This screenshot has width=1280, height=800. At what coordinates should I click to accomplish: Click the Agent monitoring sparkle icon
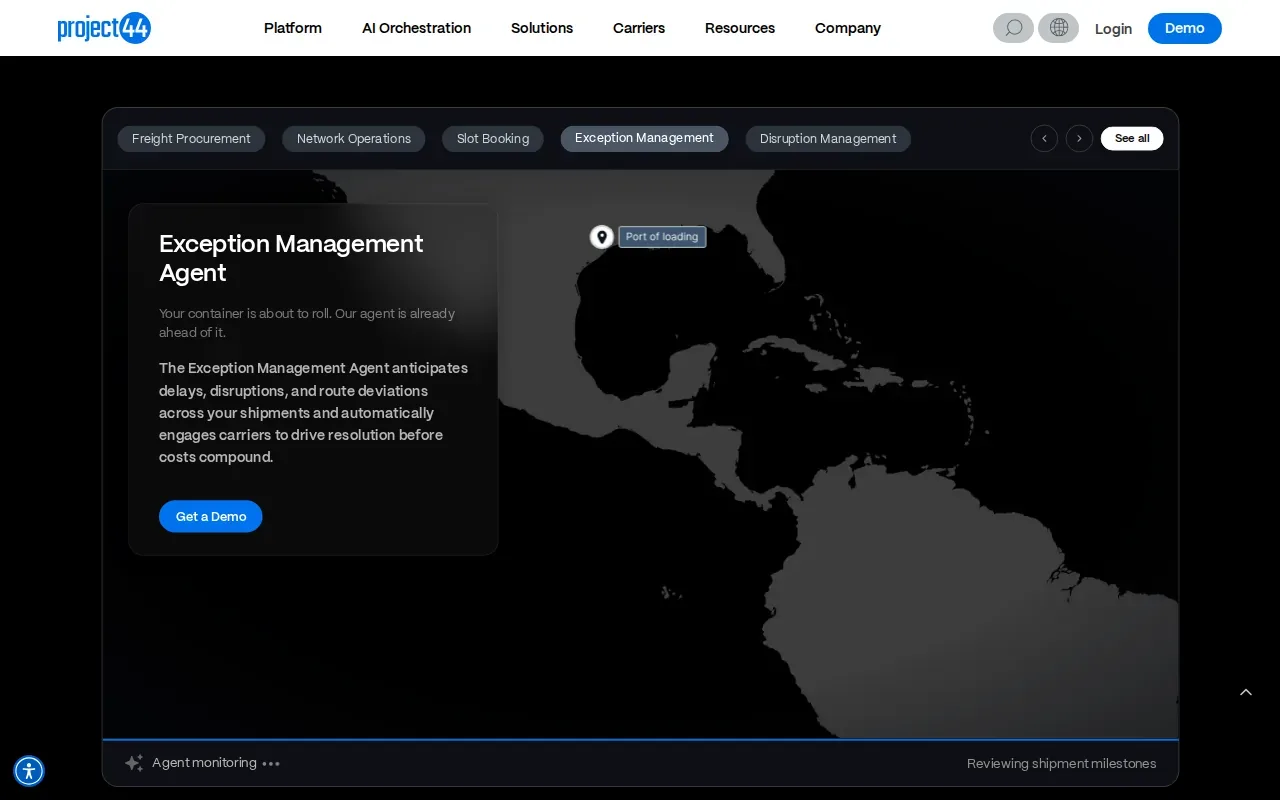point(134,763)
